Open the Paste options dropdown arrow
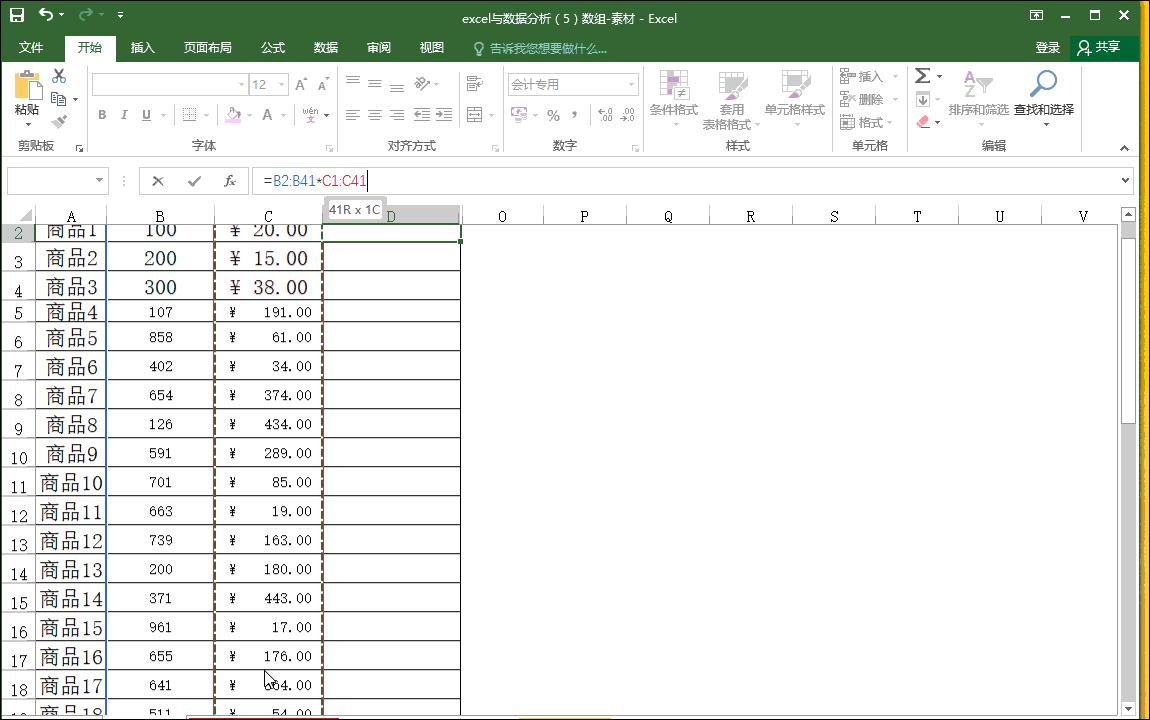1150x720 pixels. tap(28, 124)
